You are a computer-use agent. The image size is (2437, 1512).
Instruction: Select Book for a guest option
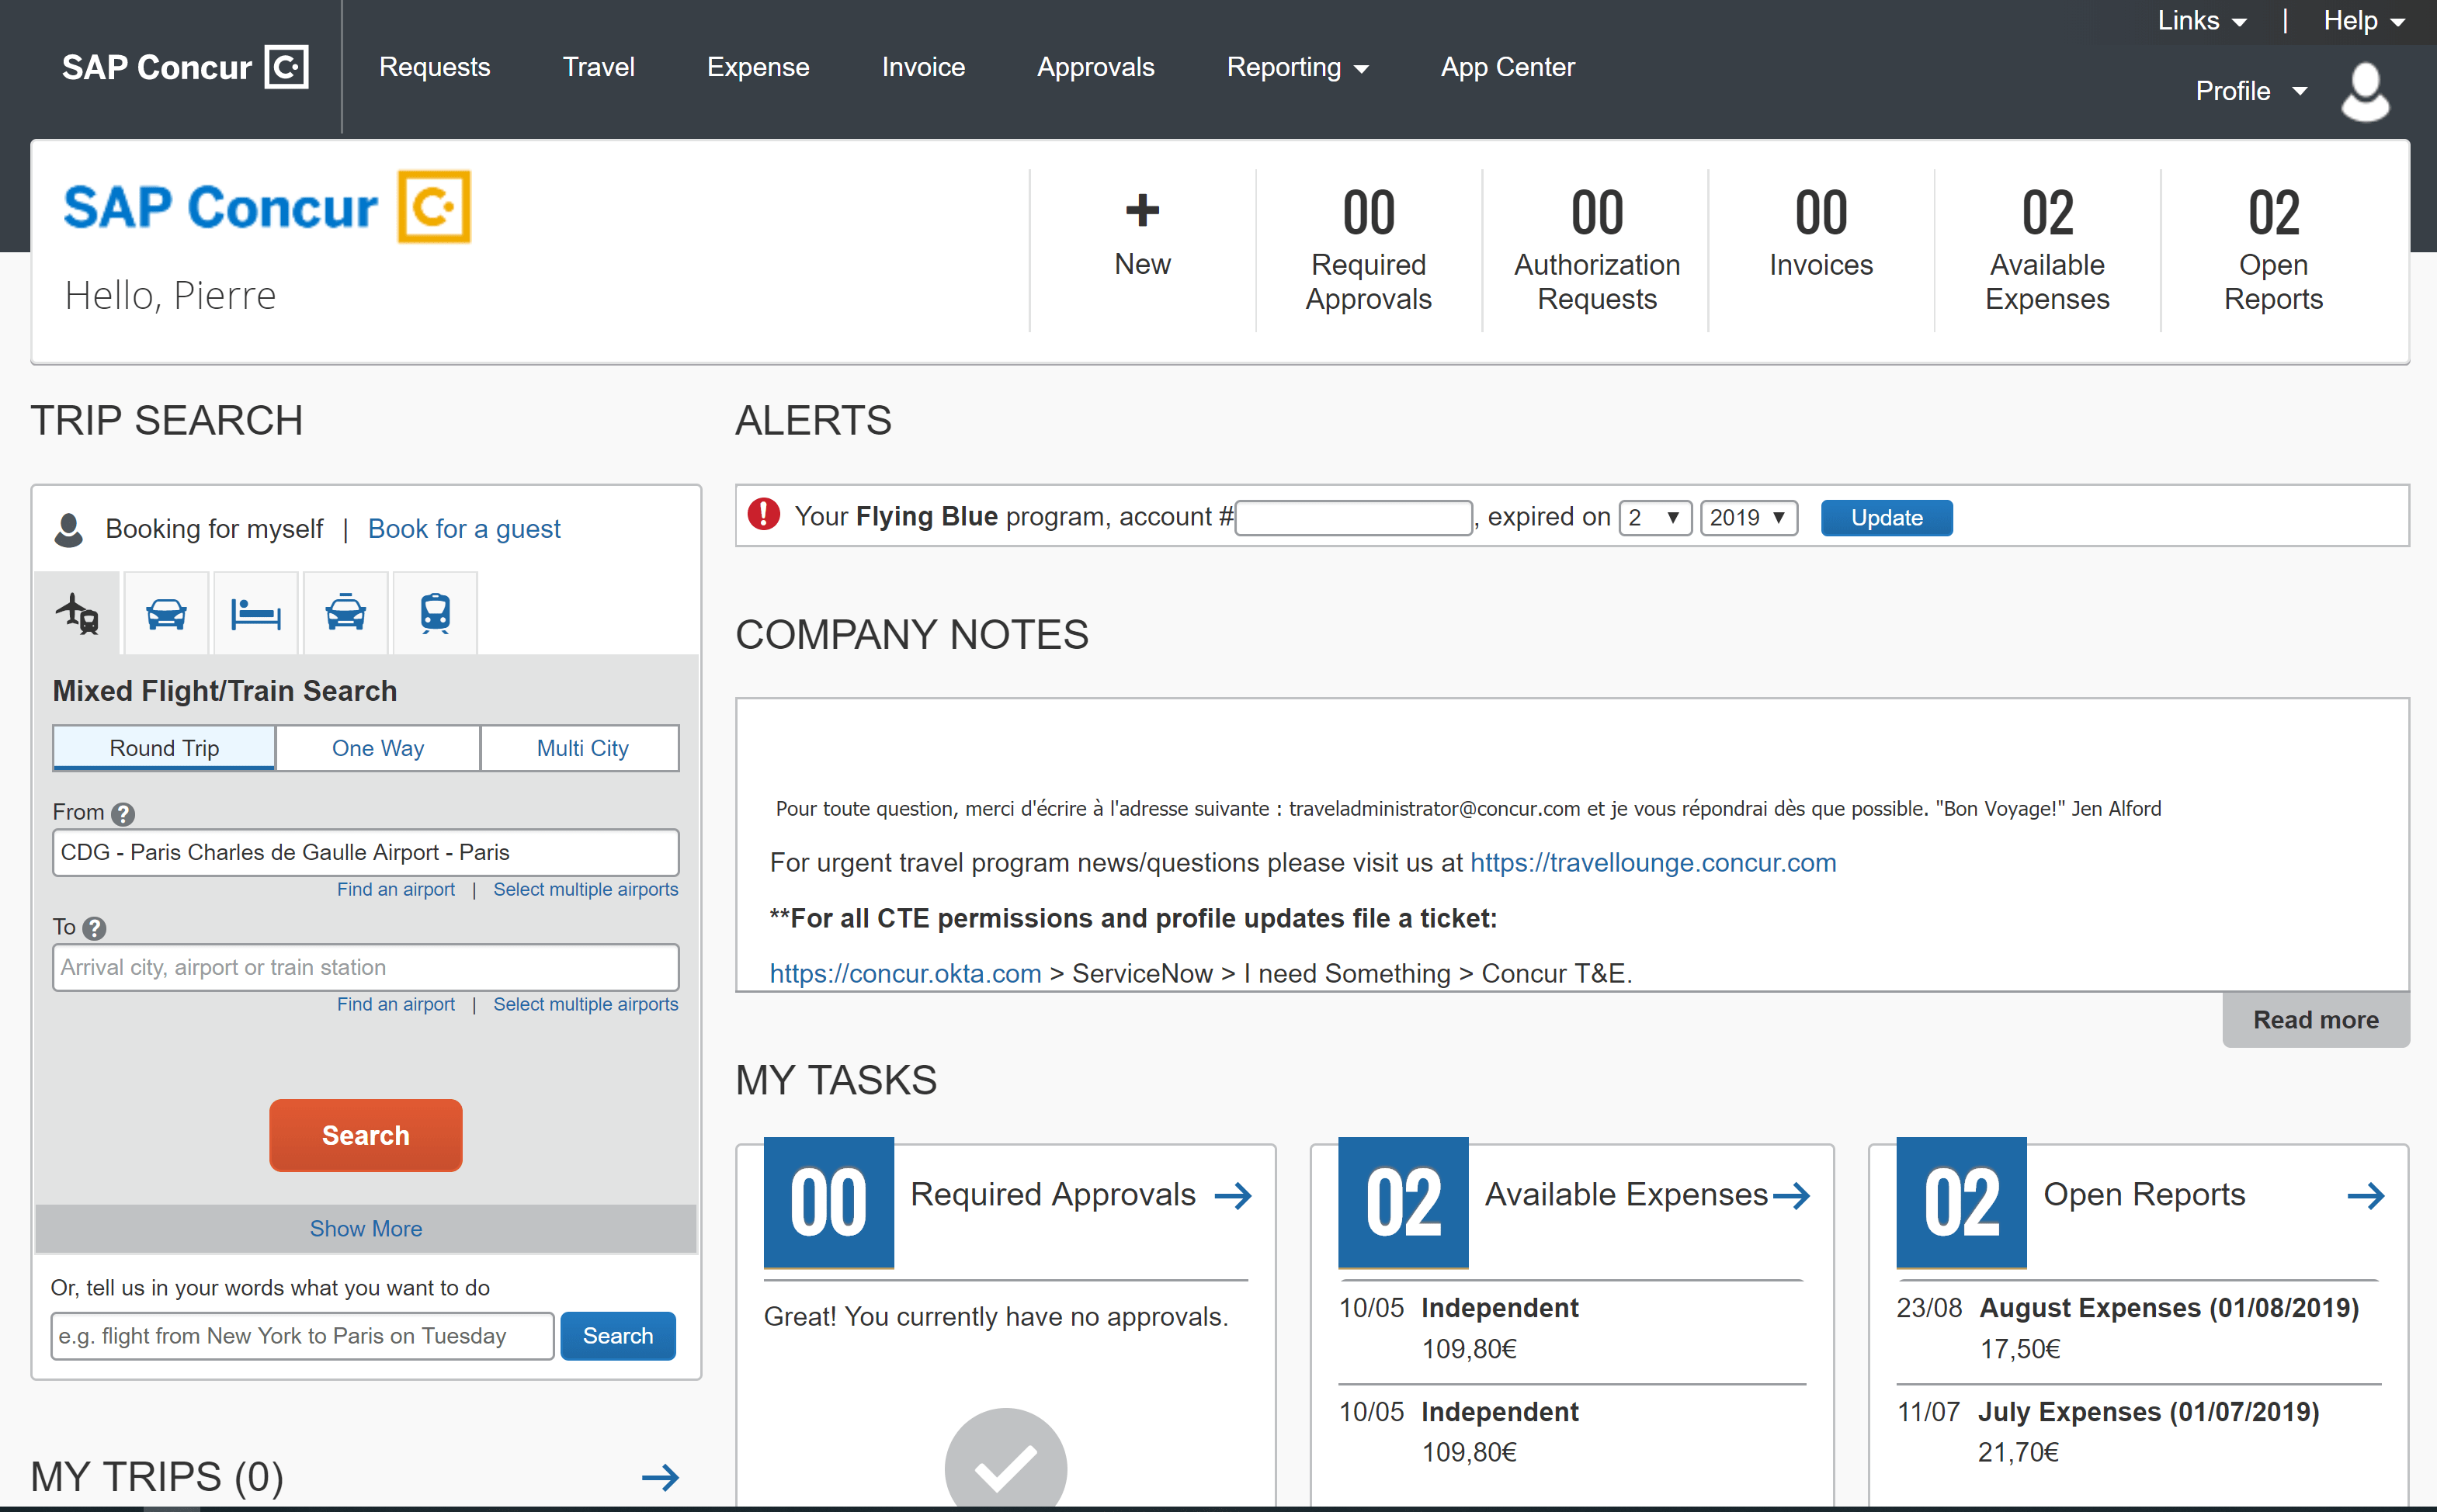click(x=464, y=528)
